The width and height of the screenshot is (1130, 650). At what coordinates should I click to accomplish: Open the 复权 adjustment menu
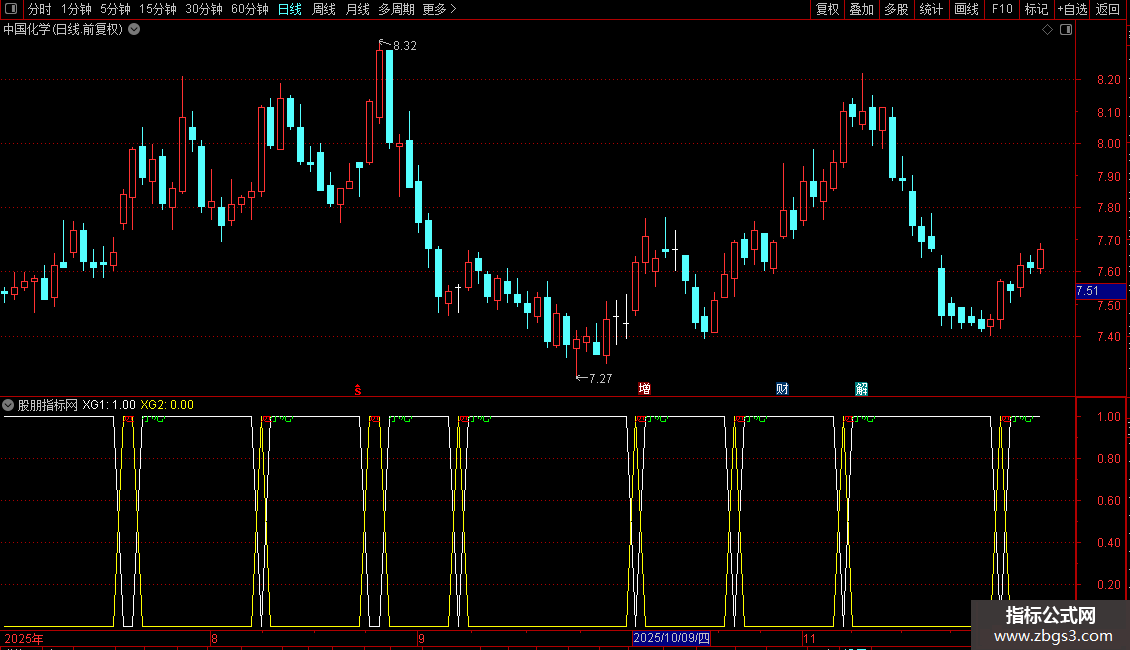(827, 9)
